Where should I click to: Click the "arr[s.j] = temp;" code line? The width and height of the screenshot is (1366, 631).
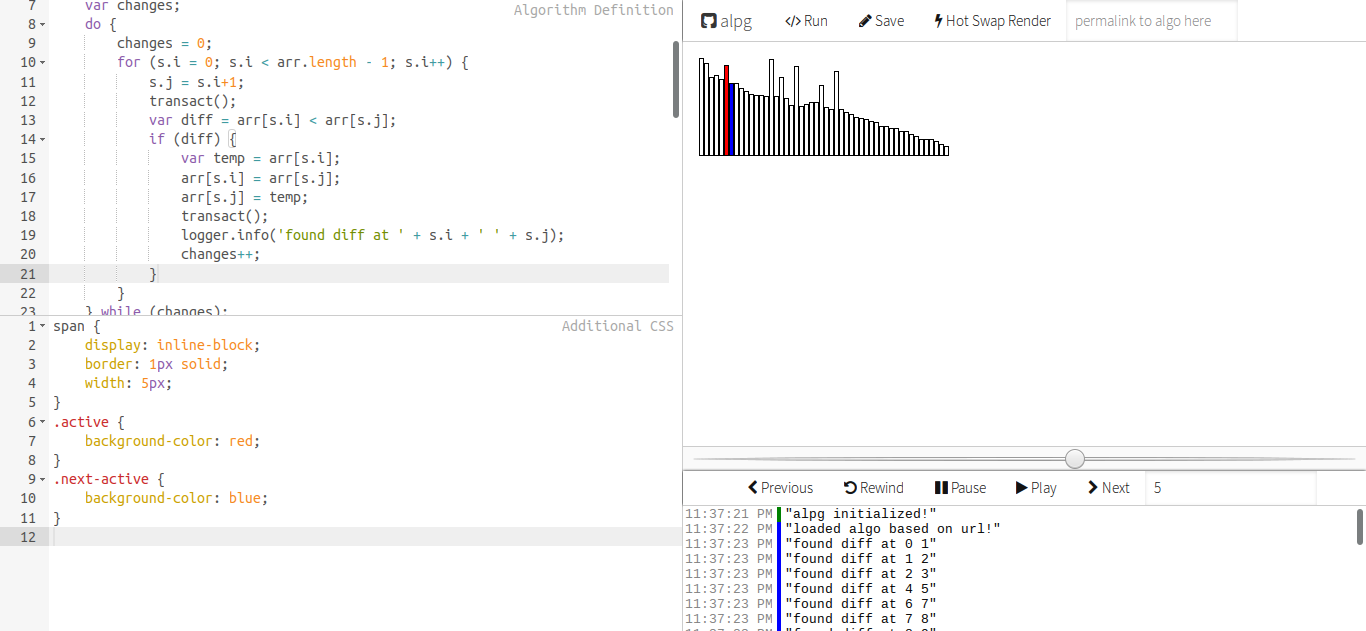click(x=245, y=197)
